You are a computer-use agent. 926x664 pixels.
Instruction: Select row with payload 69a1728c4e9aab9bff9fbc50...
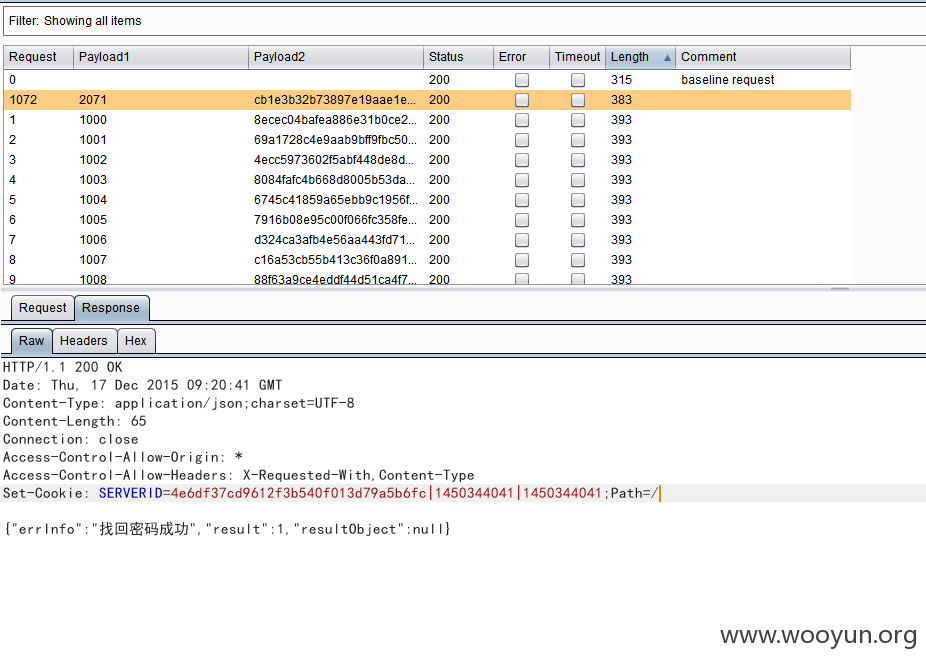pyautogui.click(x=427, y=140)
